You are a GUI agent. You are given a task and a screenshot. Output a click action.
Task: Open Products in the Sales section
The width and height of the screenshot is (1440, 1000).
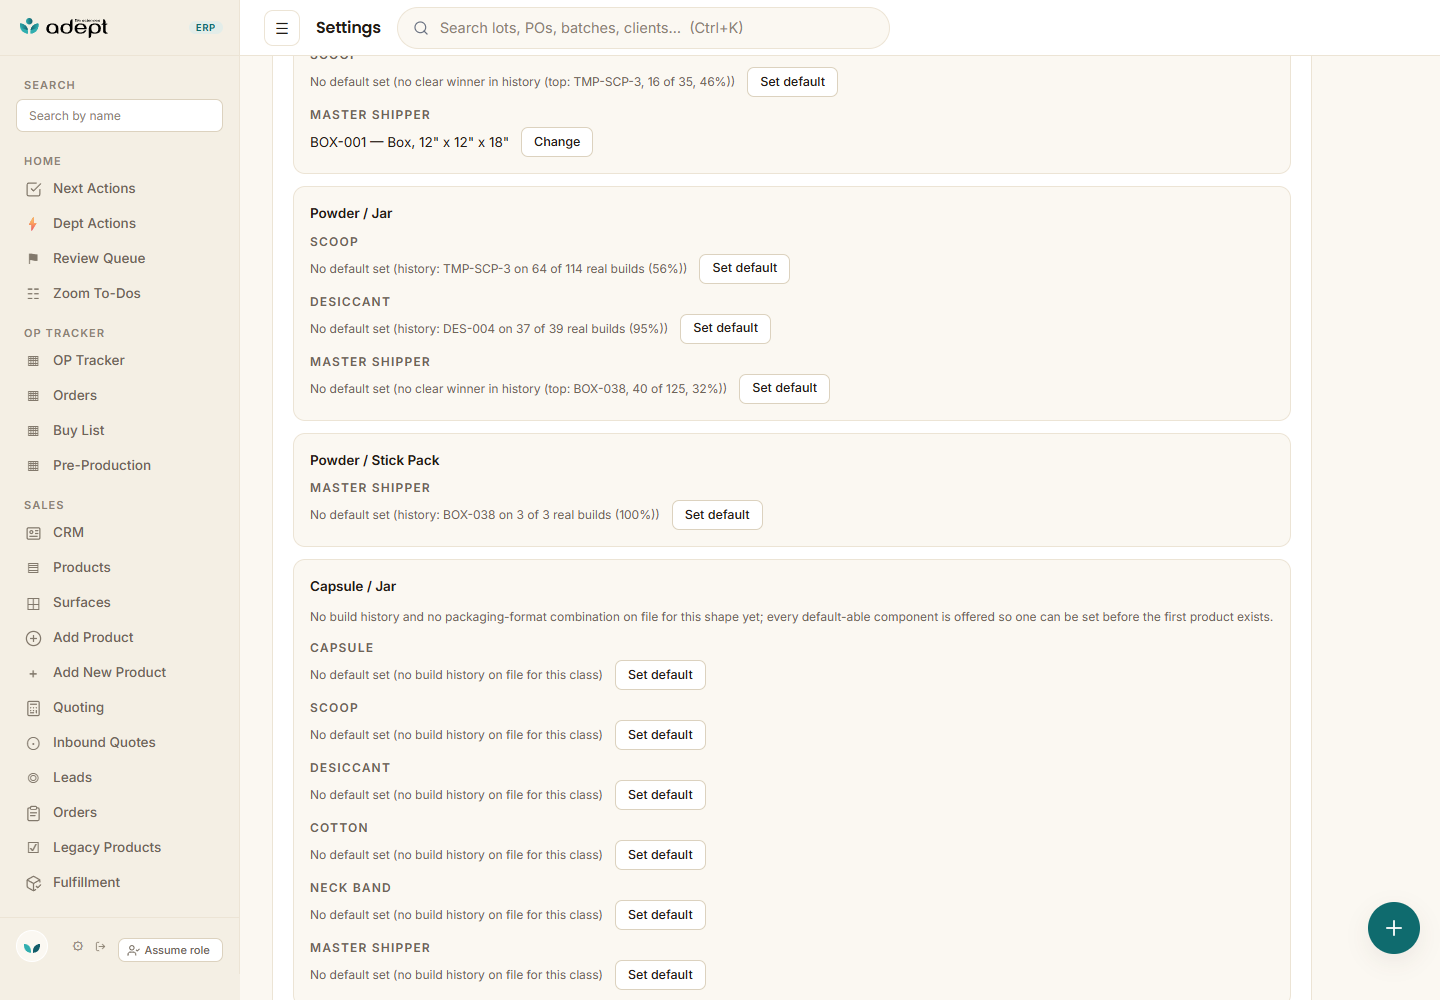tap(119, 567)
